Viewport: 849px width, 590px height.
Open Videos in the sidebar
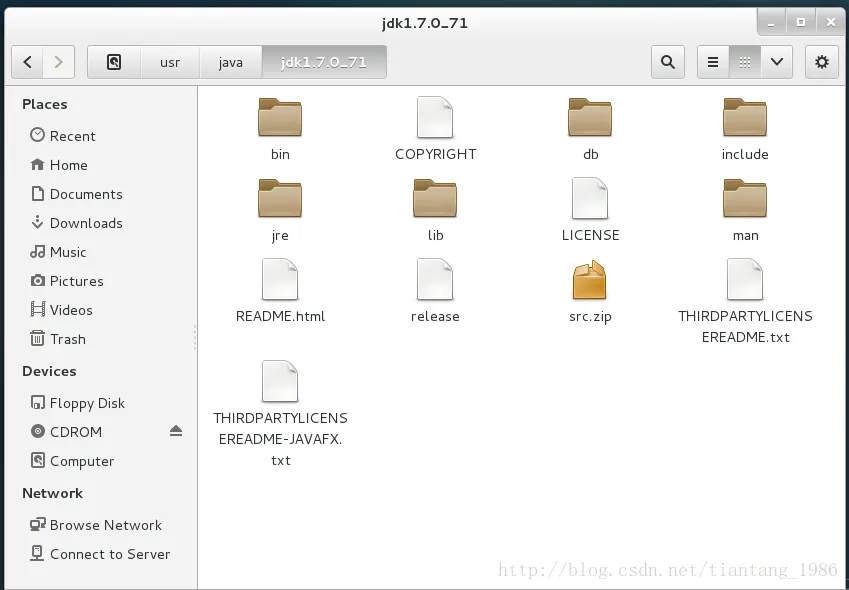101,310
